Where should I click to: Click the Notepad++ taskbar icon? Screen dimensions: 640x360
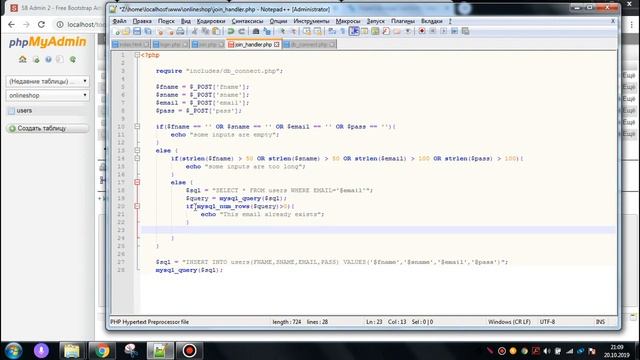(160, 351)
